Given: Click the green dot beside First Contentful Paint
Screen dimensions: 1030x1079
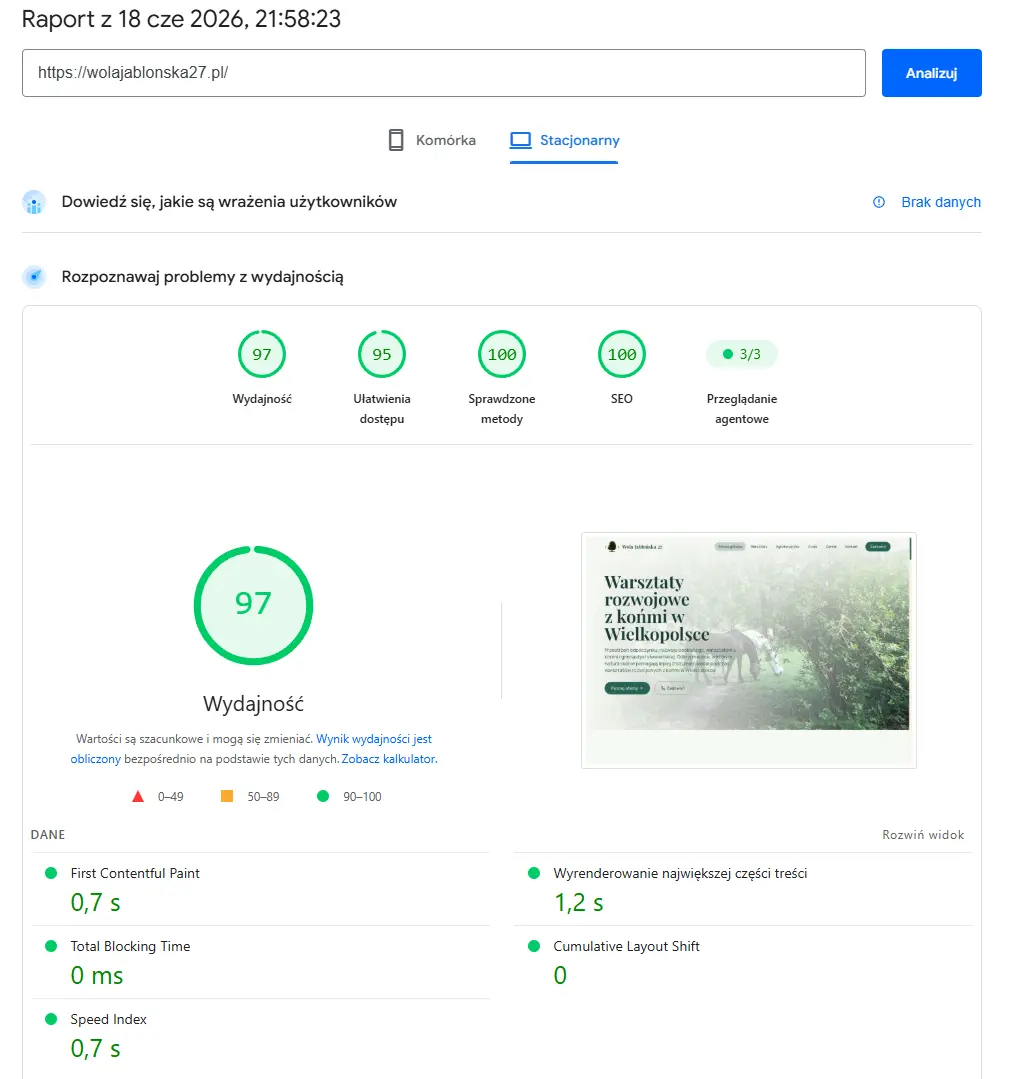Looking at the screenshot, I should (51, 873).
